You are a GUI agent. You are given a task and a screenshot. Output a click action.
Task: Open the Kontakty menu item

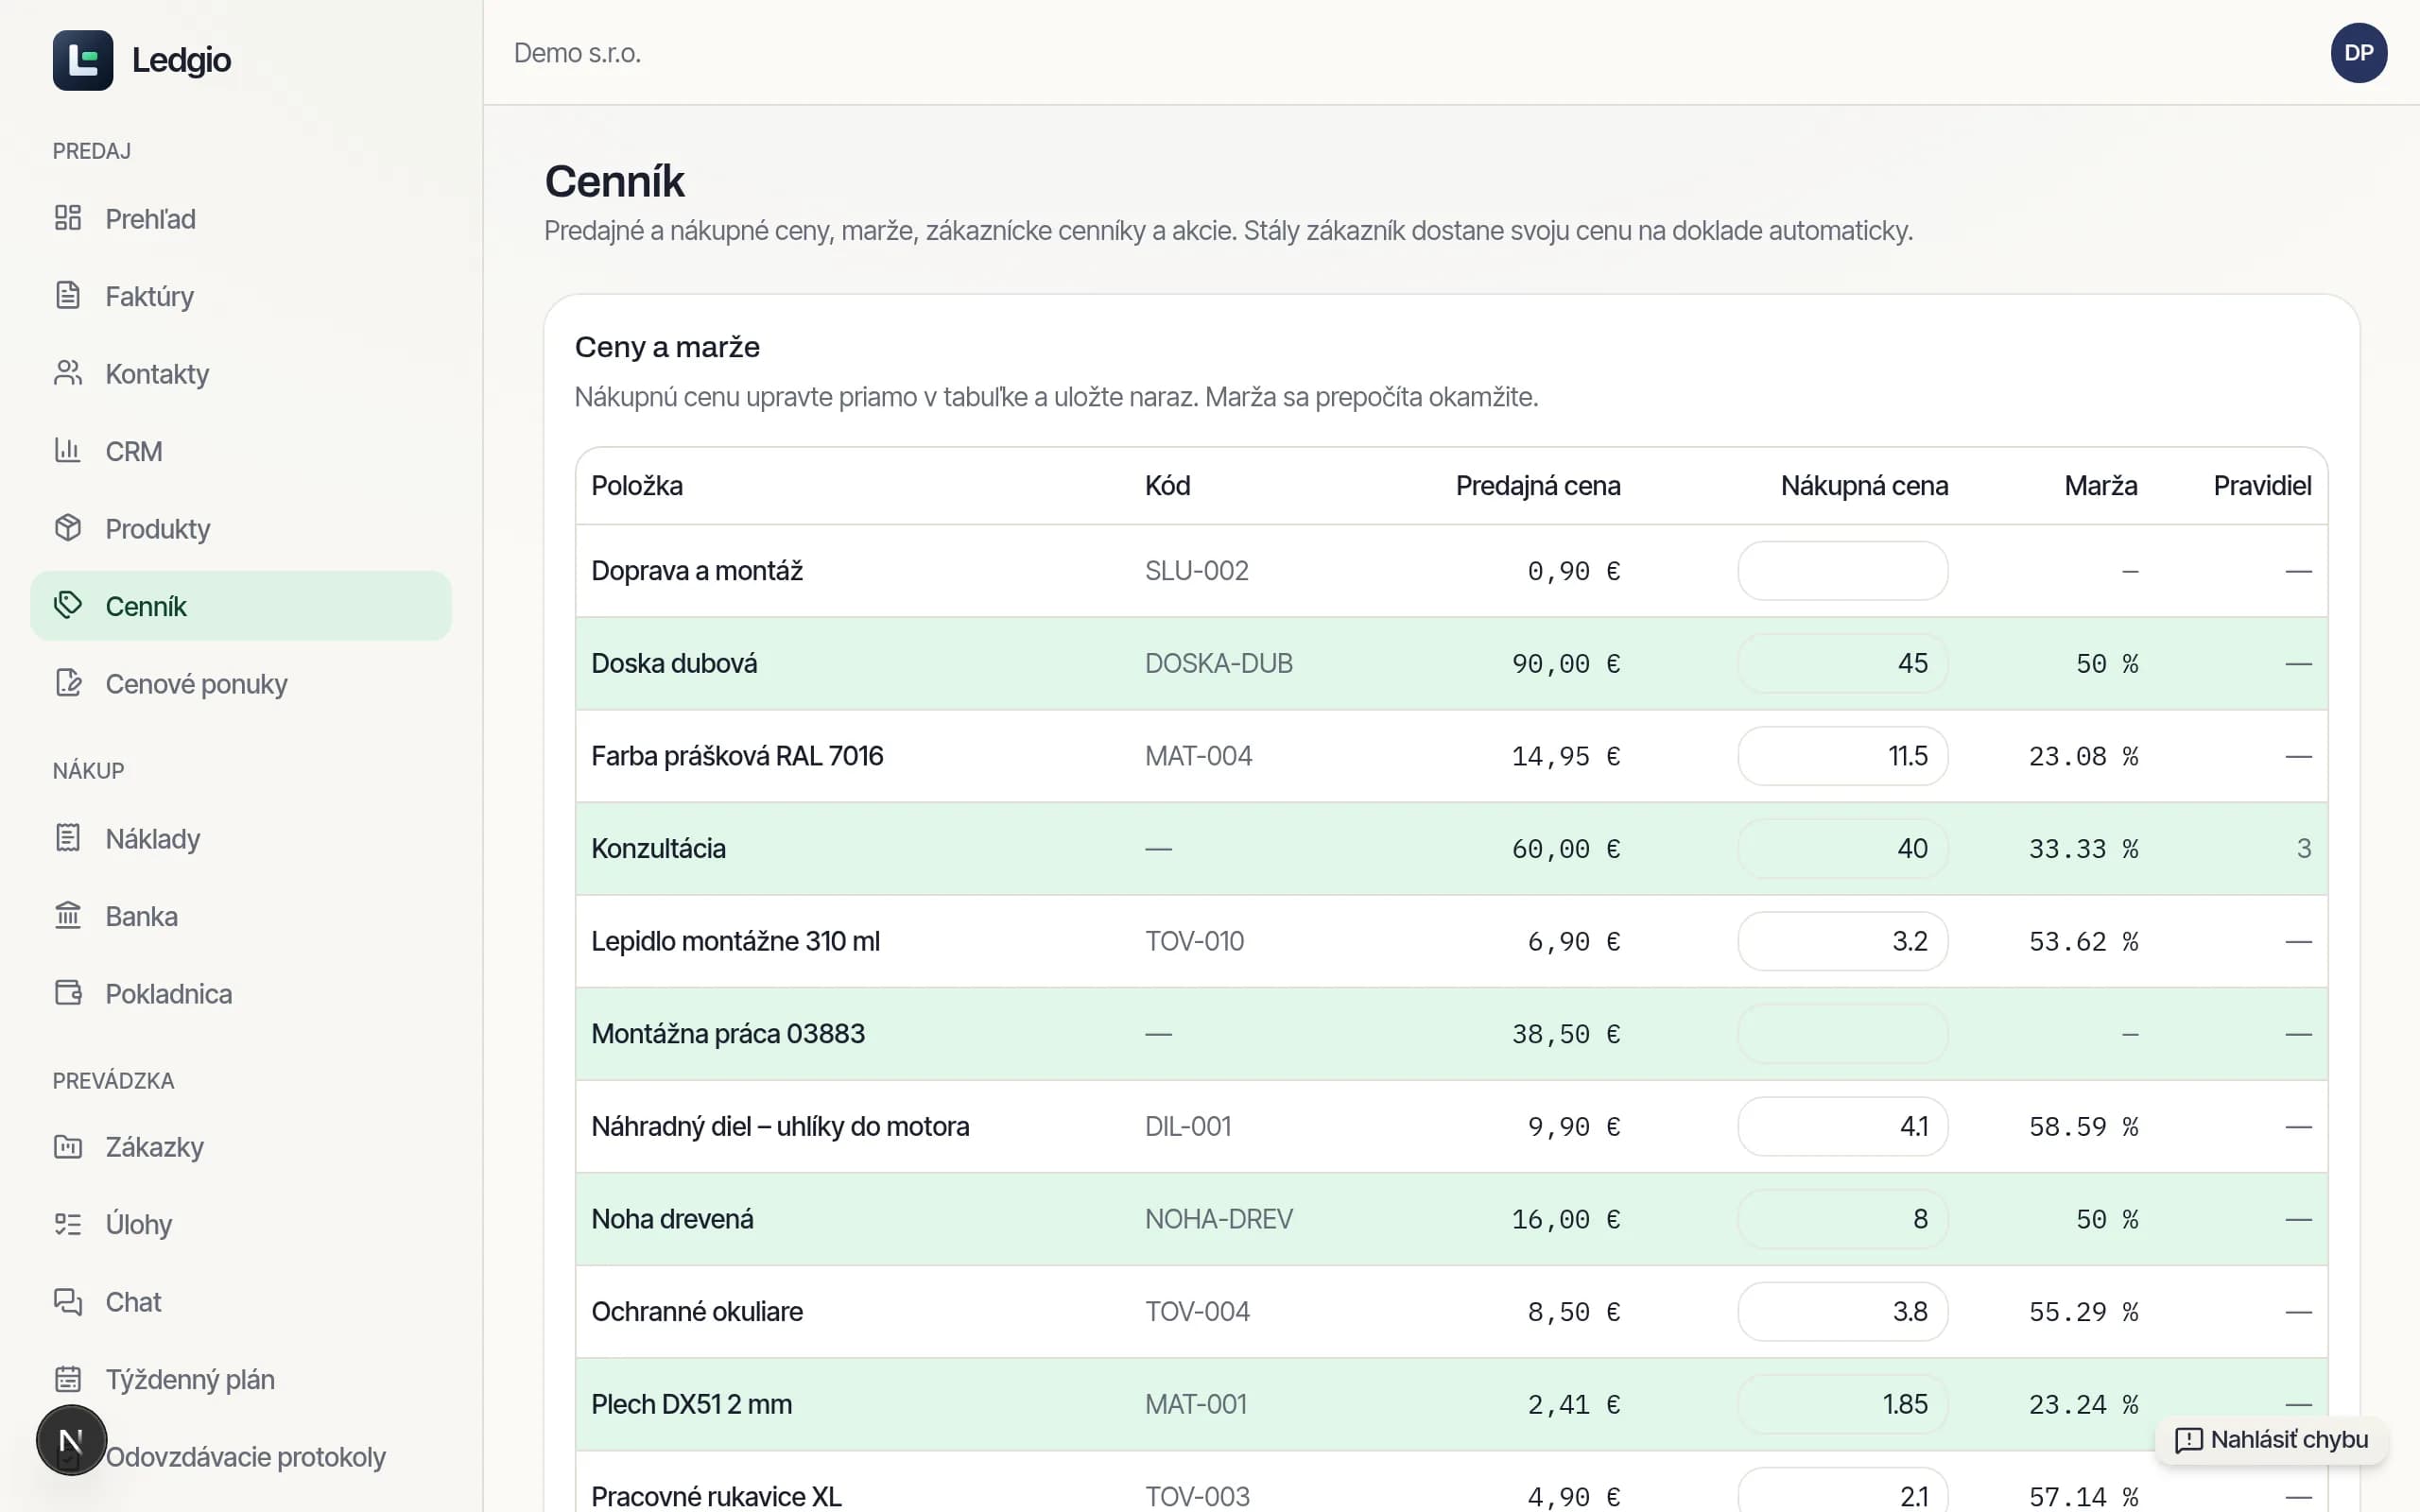241,373
